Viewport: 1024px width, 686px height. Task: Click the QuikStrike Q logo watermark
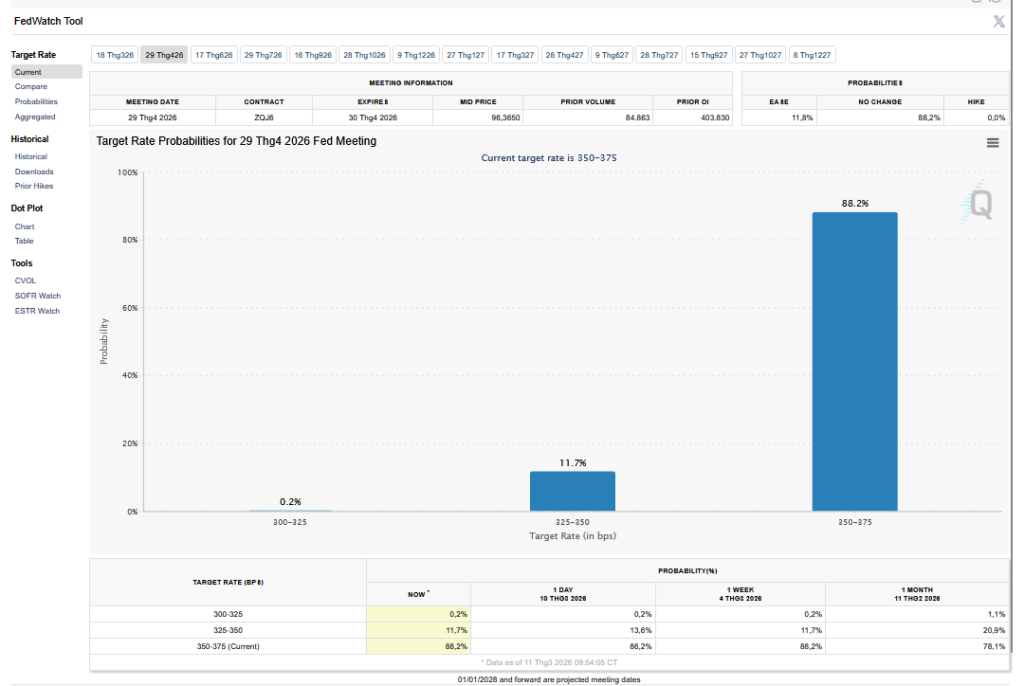pyautogui.click(x=979, y=204)
